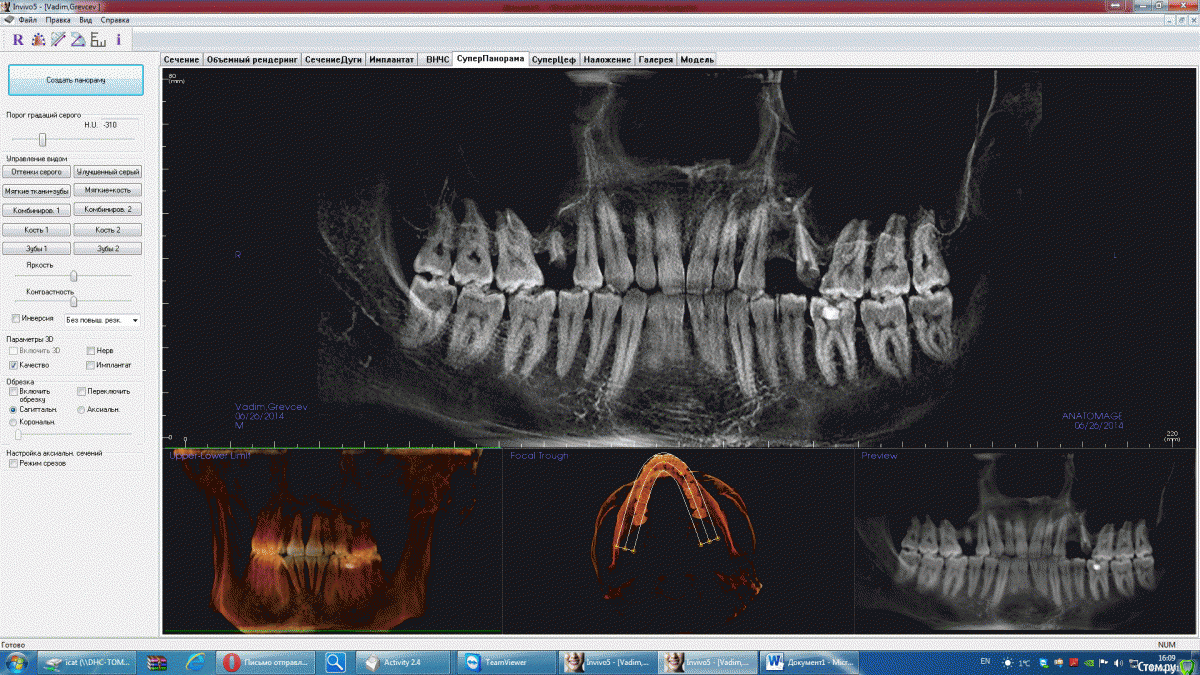Tick the Нерв checkbox
Screen dimensions: 1200x675
(x=90, y=351)
